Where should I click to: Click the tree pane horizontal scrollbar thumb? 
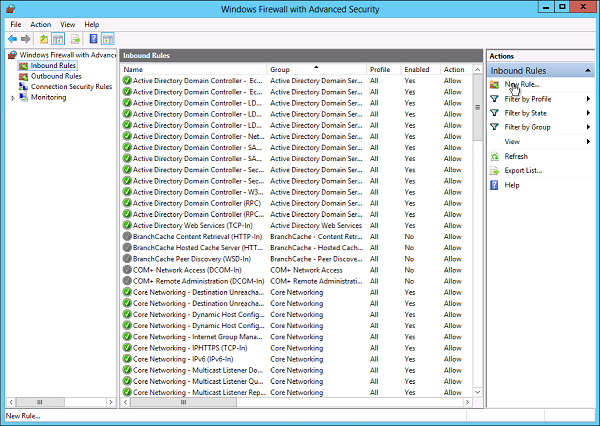[x=40, y=402]
